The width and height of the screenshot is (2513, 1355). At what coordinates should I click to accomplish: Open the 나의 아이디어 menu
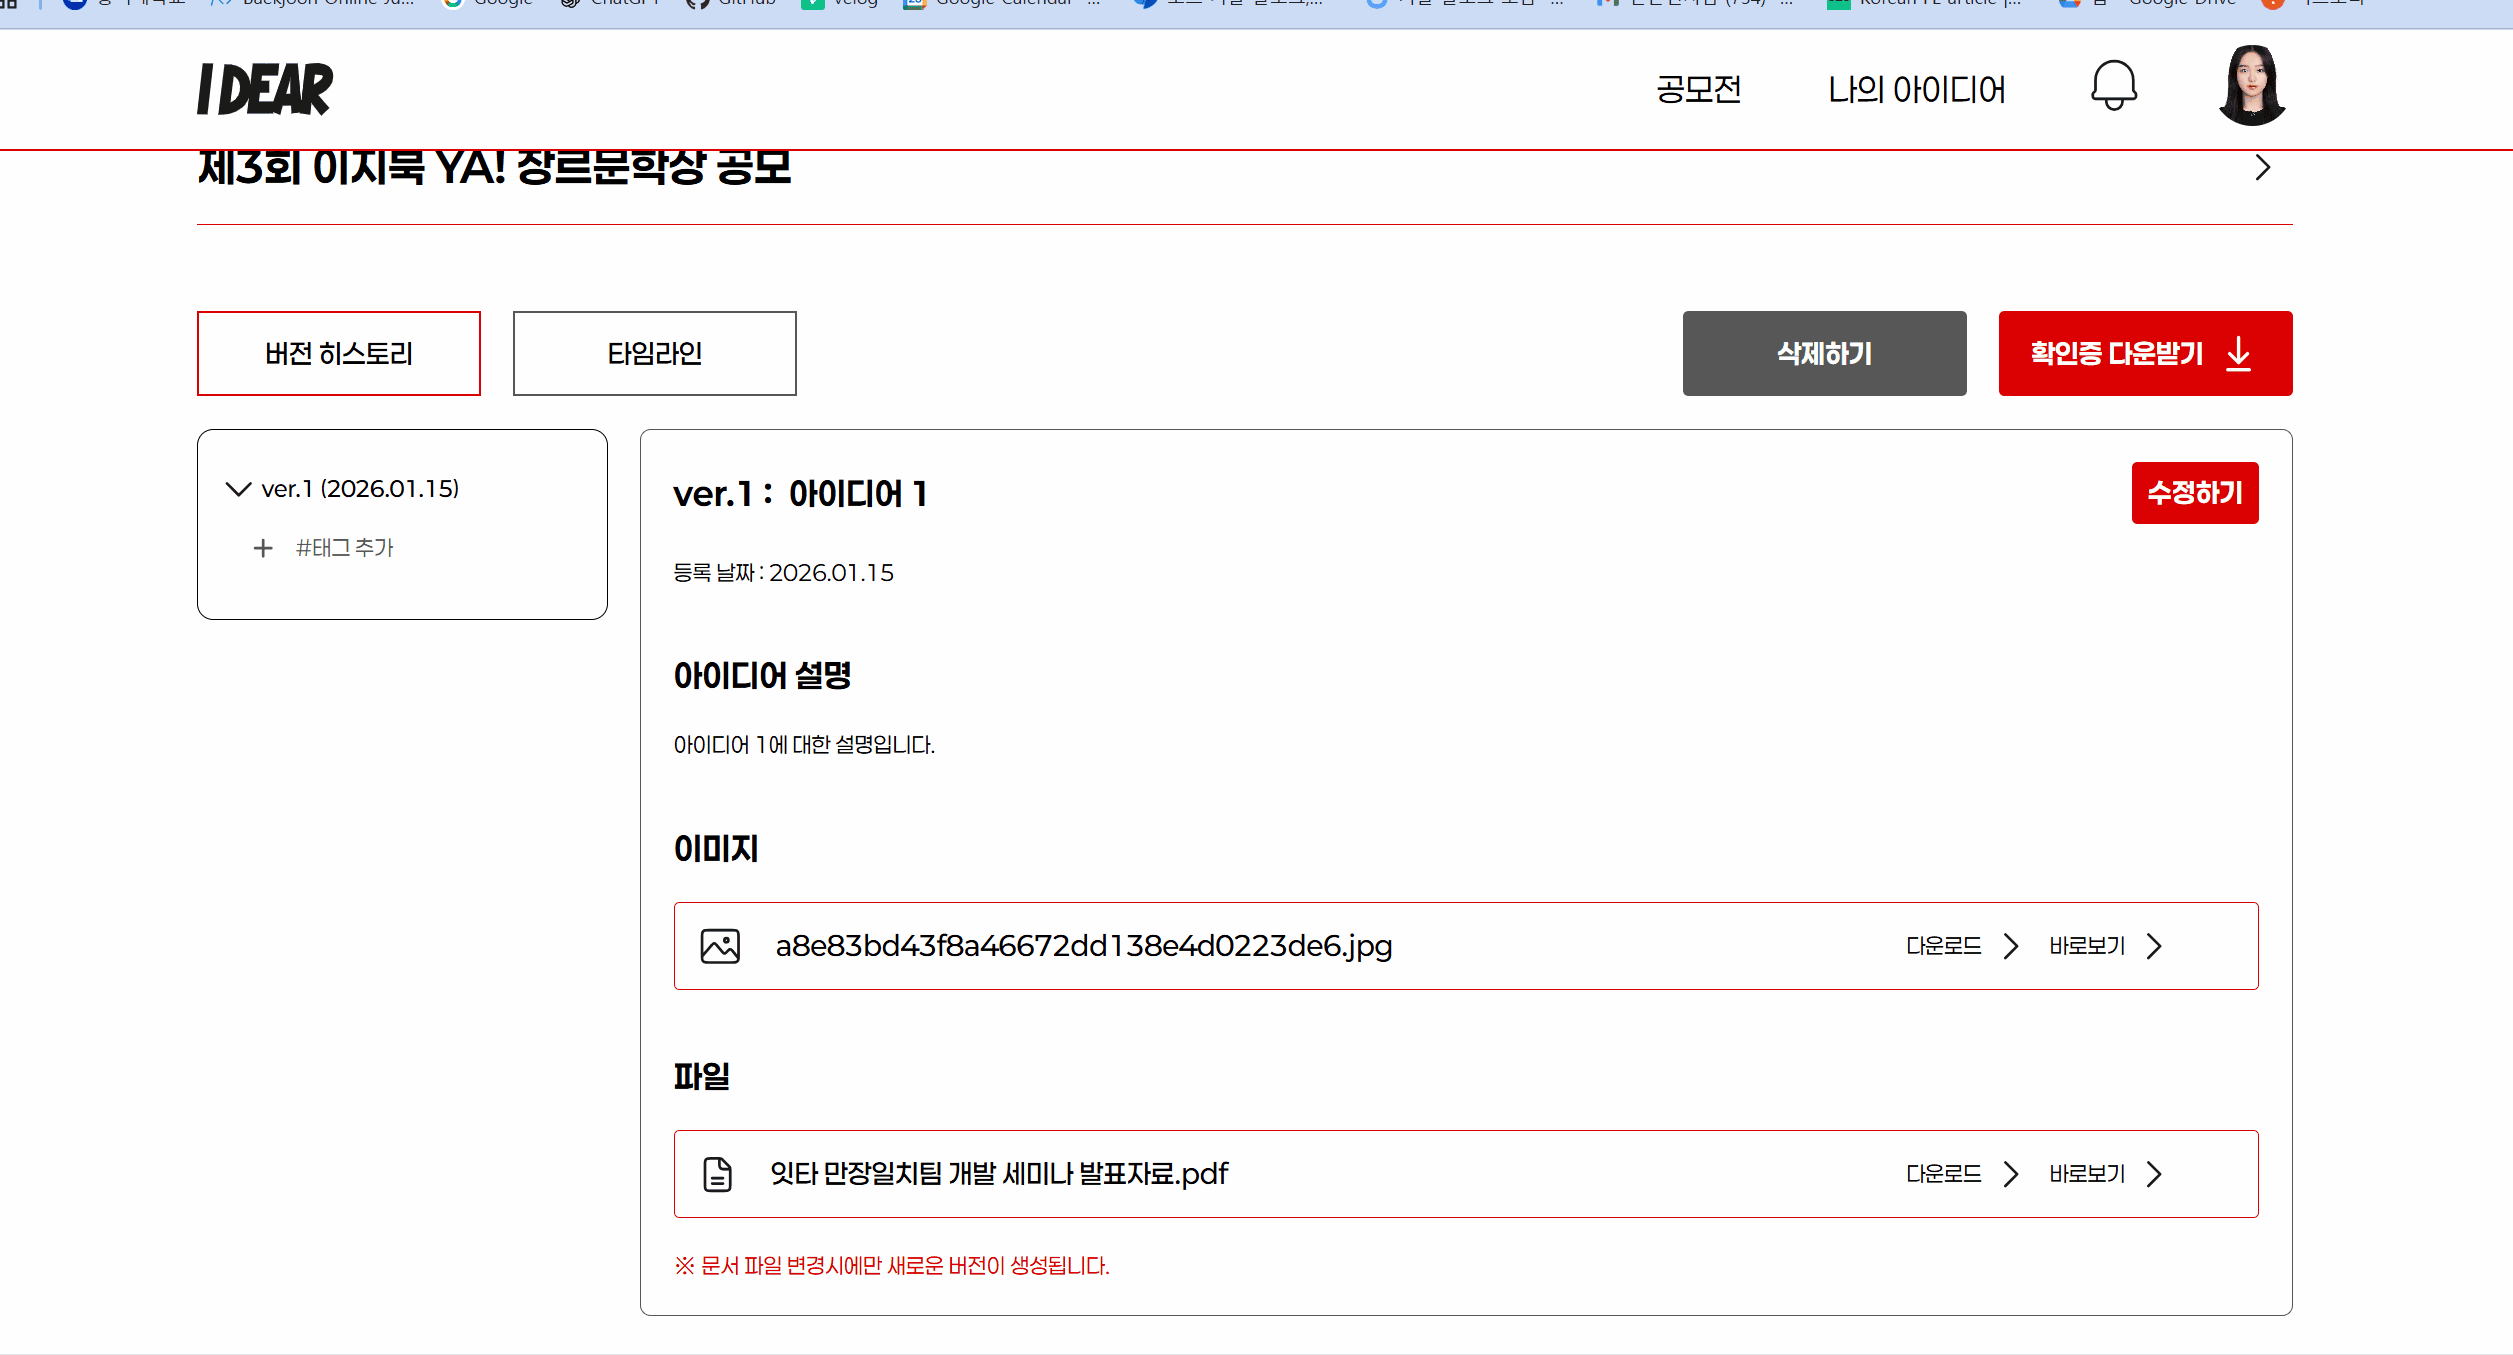point(1916,89)
